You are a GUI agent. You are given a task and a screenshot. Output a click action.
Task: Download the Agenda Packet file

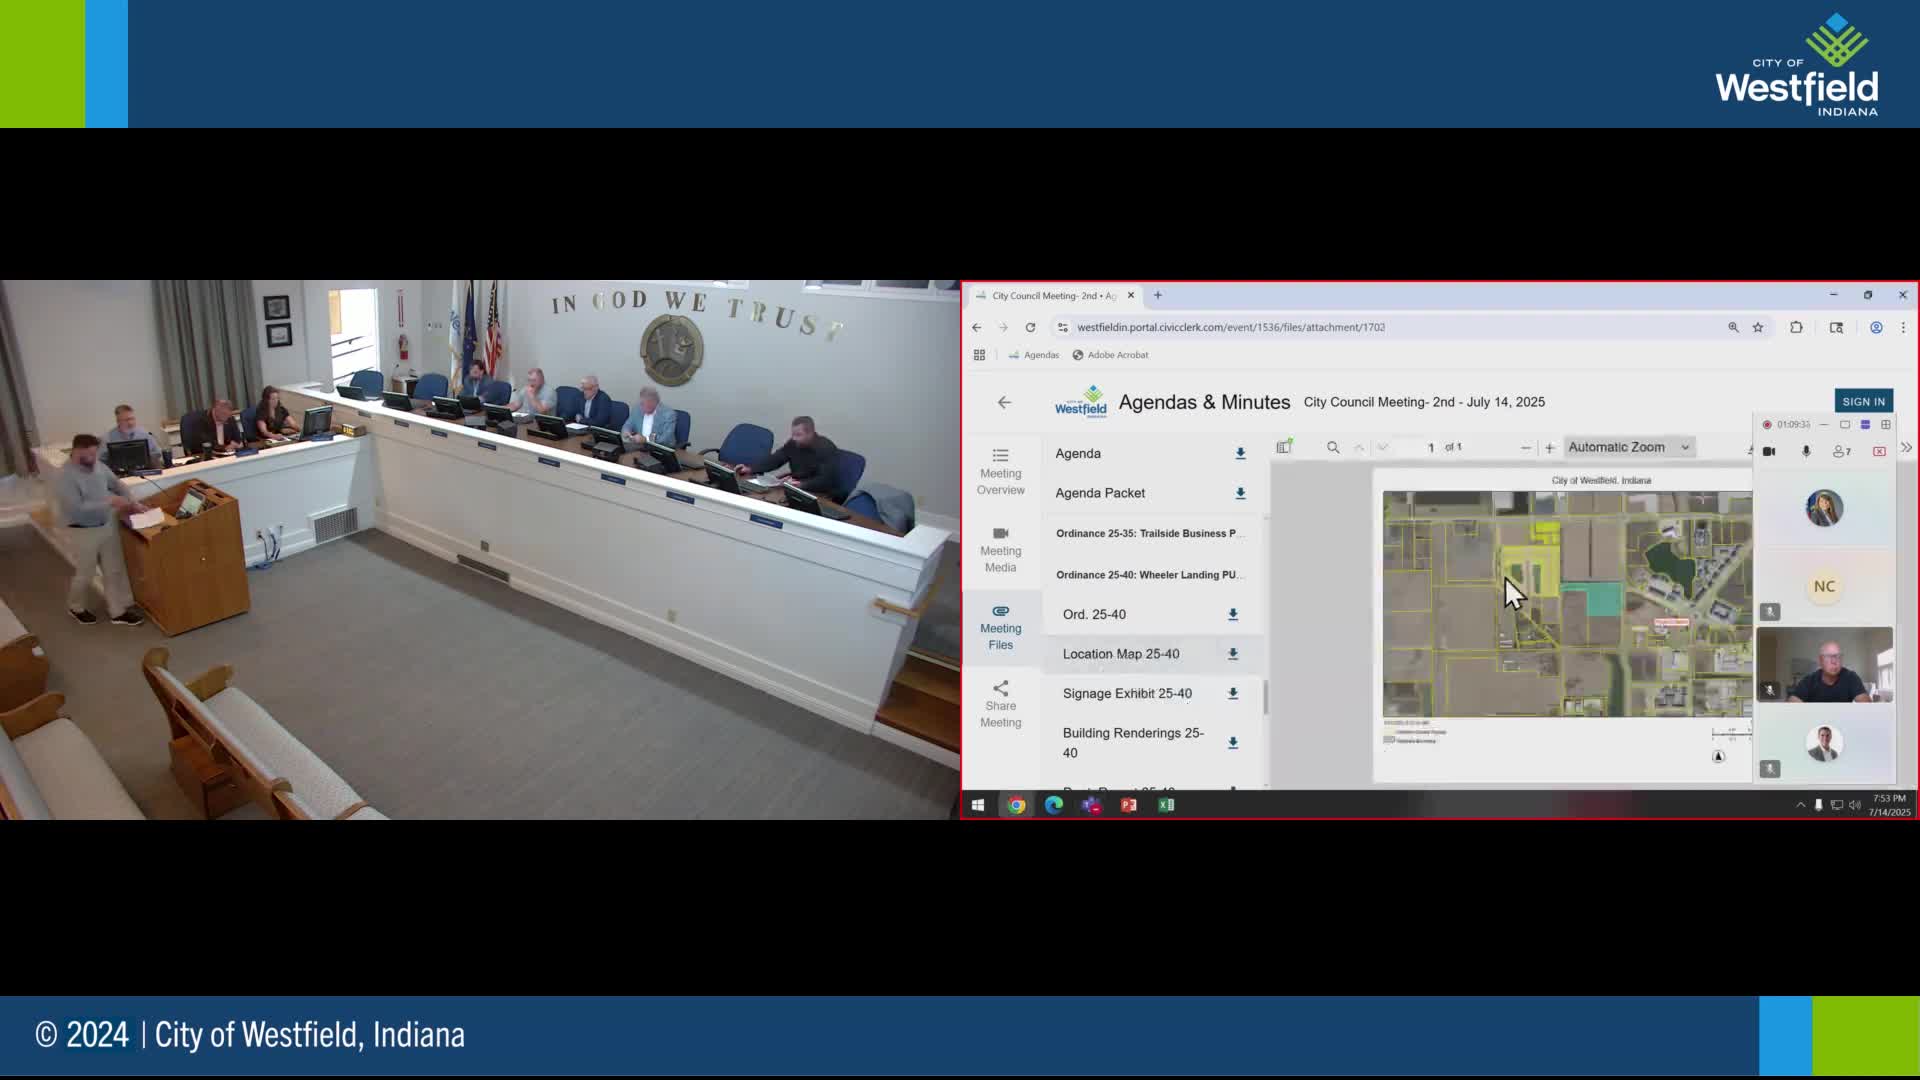click(1240, 493)
